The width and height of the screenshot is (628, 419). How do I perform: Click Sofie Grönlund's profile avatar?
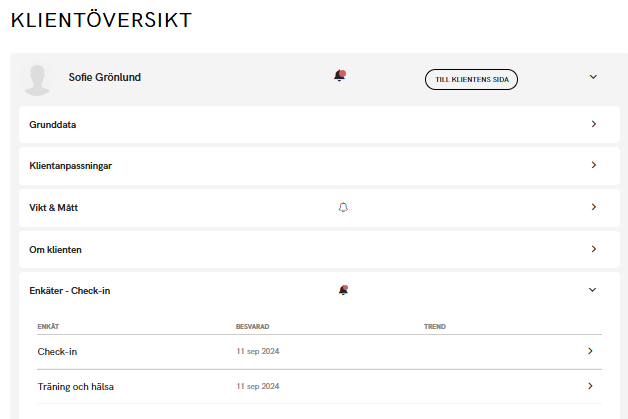[38, 79]
